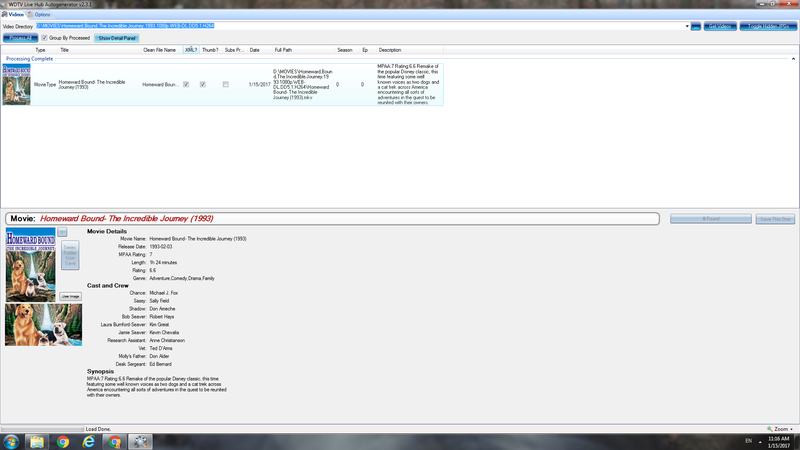Show hidden tray icons arrow
The width and height of the screenshot is (800, 450).
coord(760,442)
